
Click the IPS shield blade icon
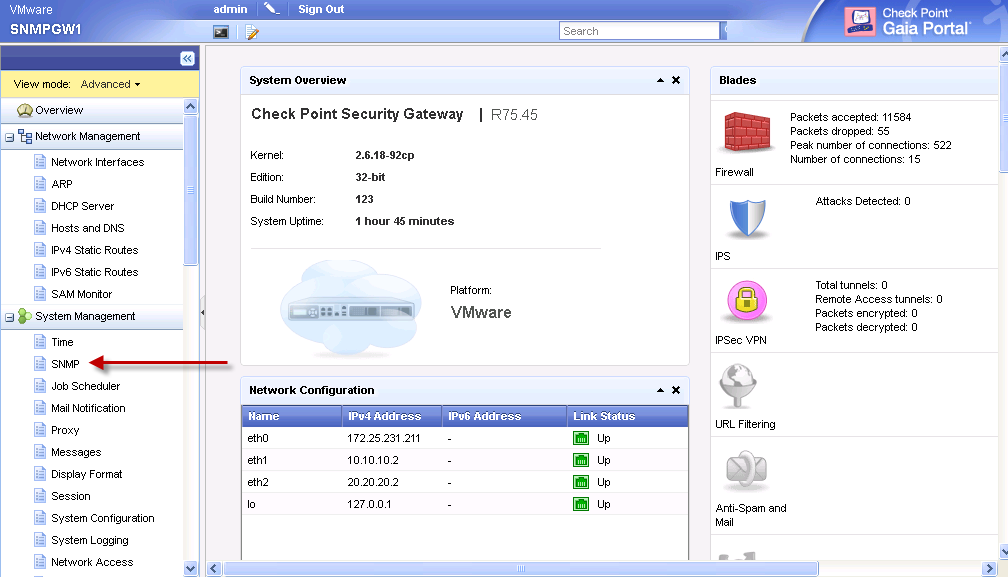click(747, 217)
